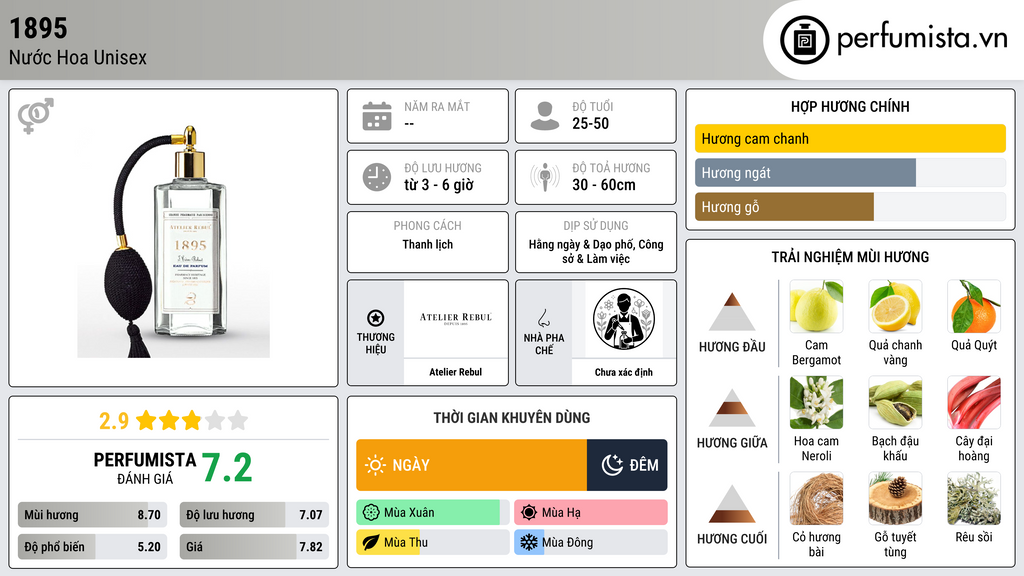Screen dimensions: 1024x576
Task: Click the 2.9 star rating row
Action: pos(173,420)
